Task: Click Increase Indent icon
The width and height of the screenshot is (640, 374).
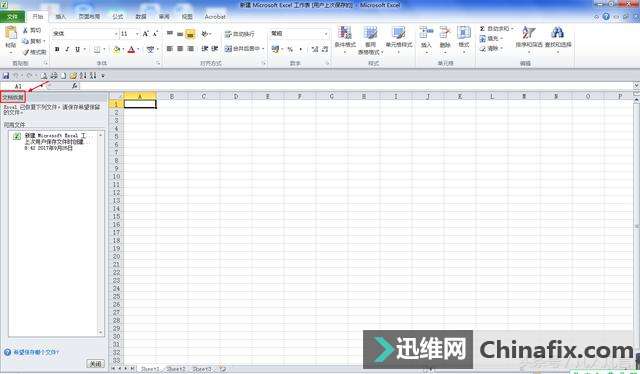Action: coord(215,49)
